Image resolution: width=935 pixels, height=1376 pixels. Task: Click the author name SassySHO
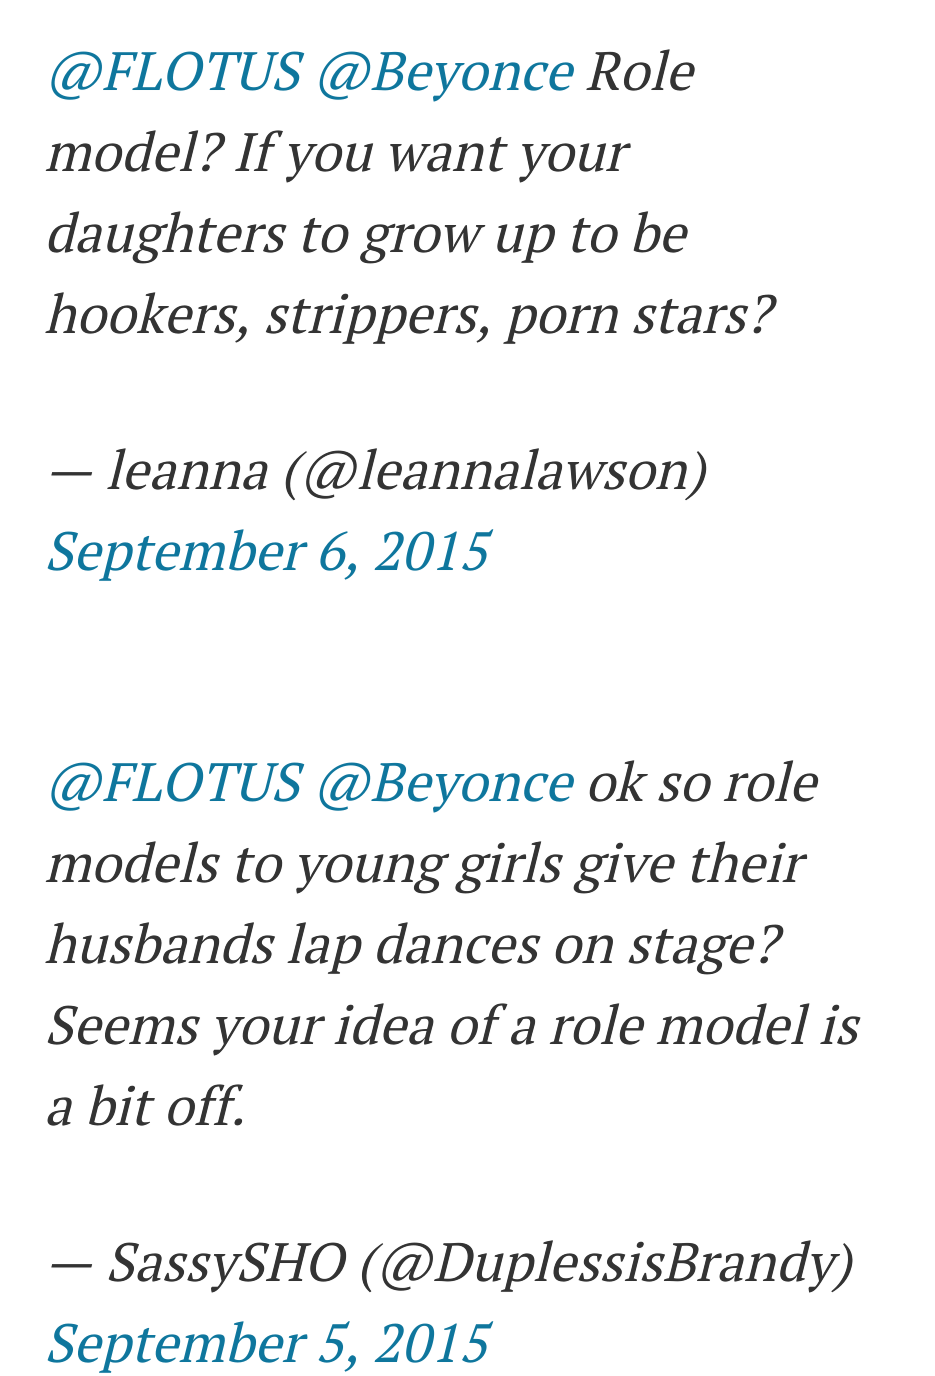coord(227,1262)
